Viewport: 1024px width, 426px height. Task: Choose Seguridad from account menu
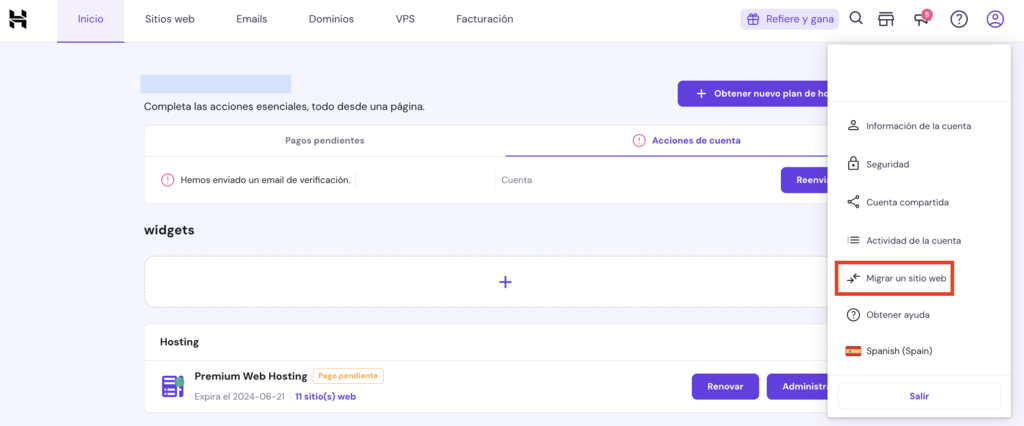(x=887, y=164)
